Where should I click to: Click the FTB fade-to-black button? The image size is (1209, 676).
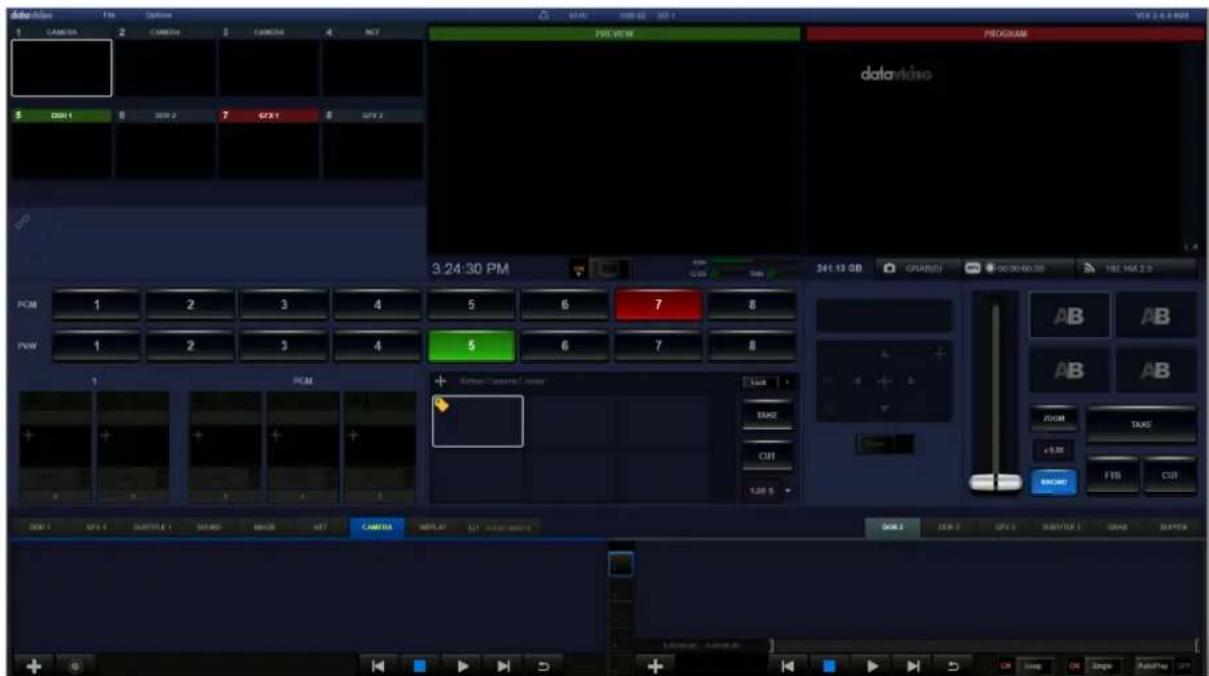click(1111, 477)
